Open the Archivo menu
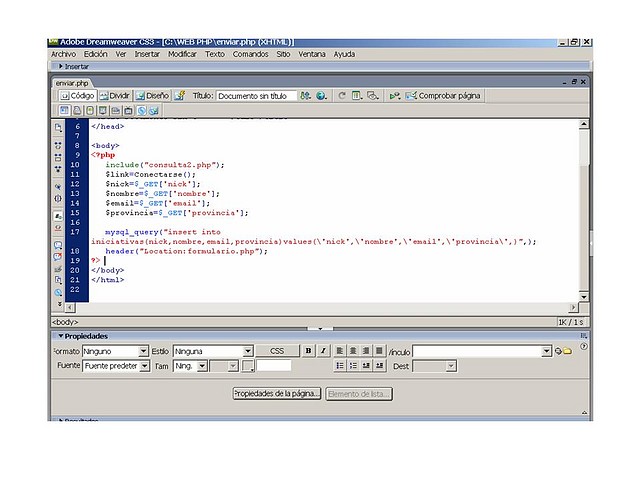 (x=63, y=54)
